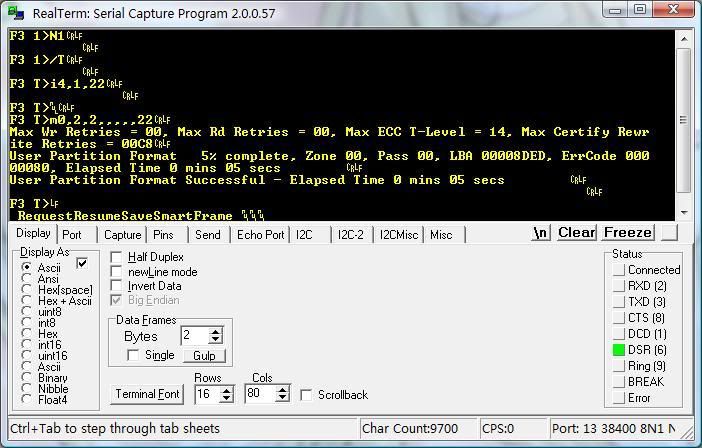The width and height of the screenshot is (702, 448).
Task: Enable the Scrollback checkbox
Action: pos(306,395)
